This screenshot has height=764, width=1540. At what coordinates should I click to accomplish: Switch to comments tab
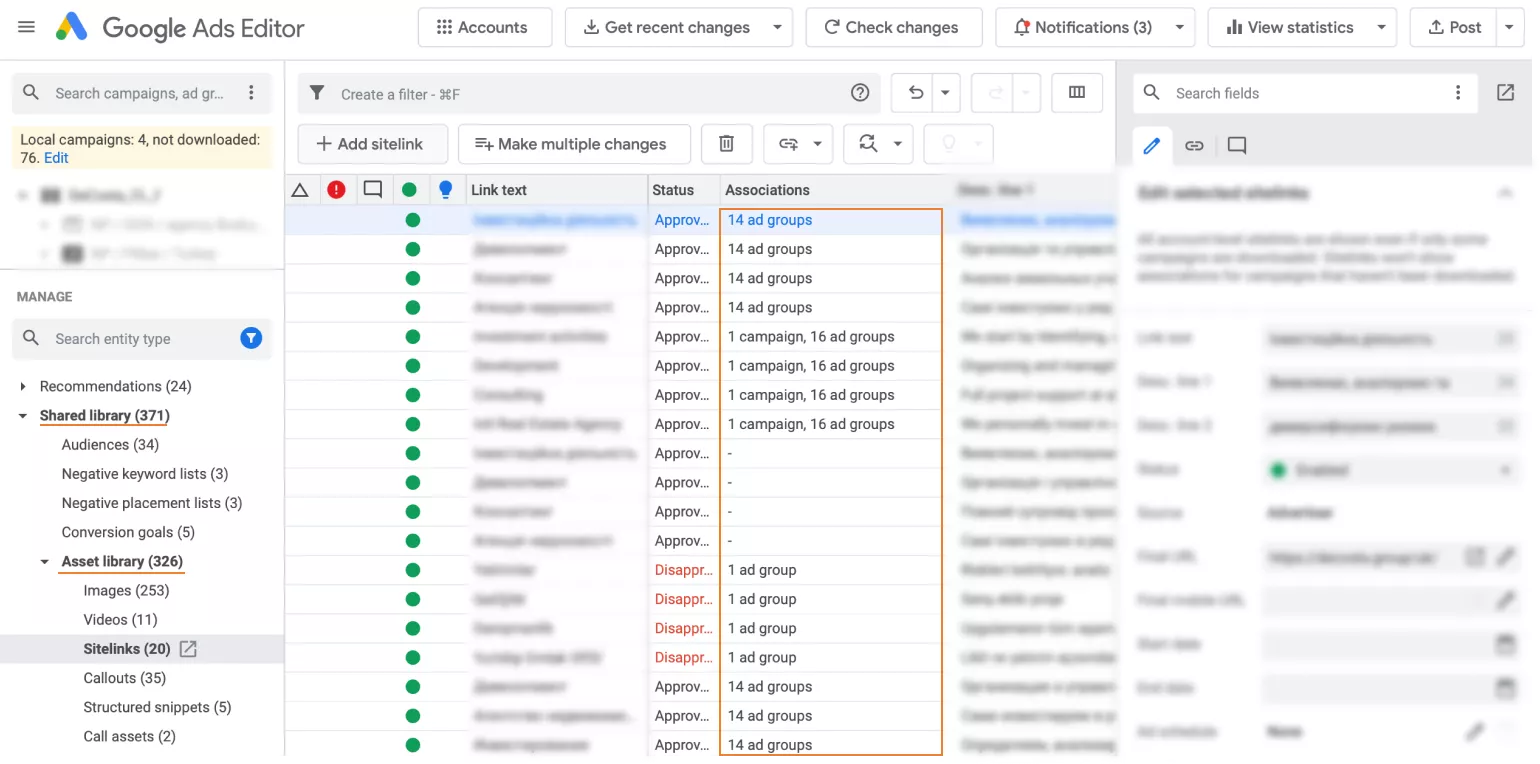point(1237,146)
